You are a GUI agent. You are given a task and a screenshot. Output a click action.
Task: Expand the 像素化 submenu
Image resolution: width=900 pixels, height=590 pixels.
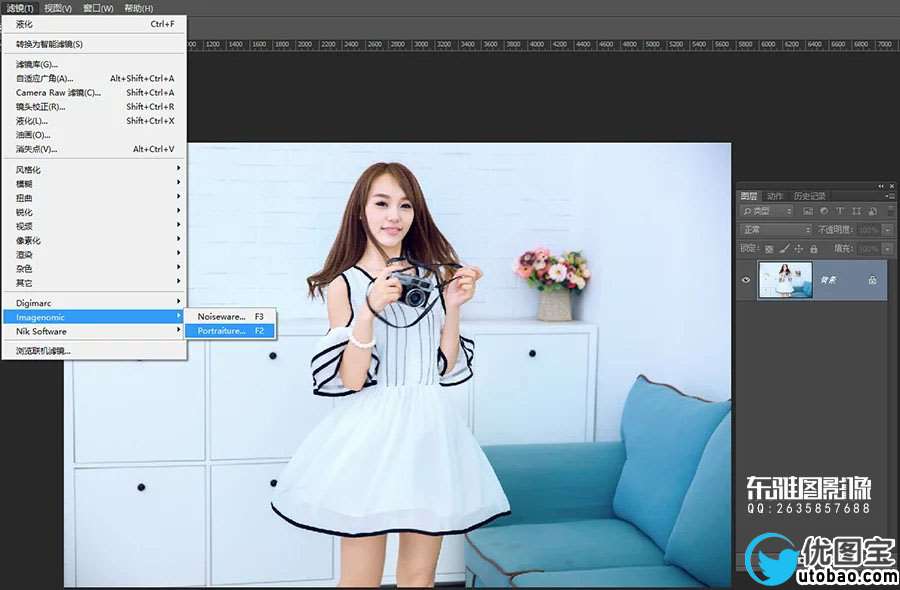95,240
